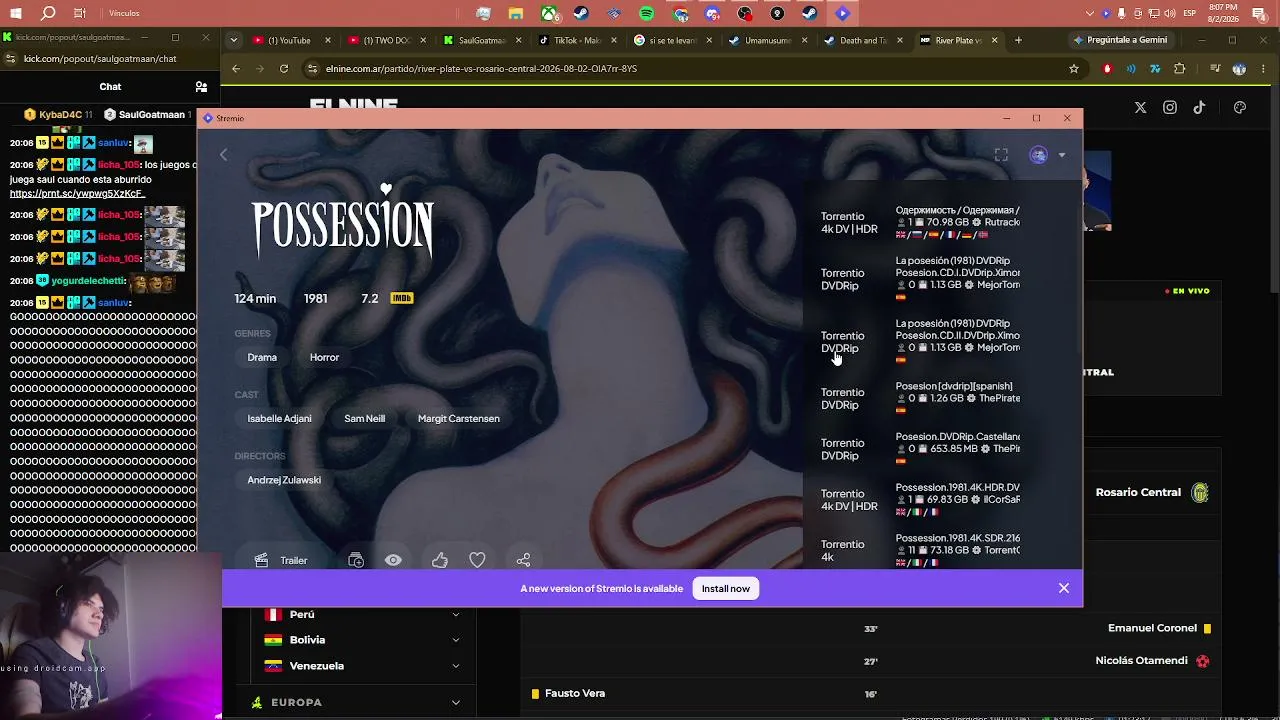The image size is (1280, 720).
Task: Open director Andrzej Zulawski
Action: pyautogui.click(x=284, y=480)
